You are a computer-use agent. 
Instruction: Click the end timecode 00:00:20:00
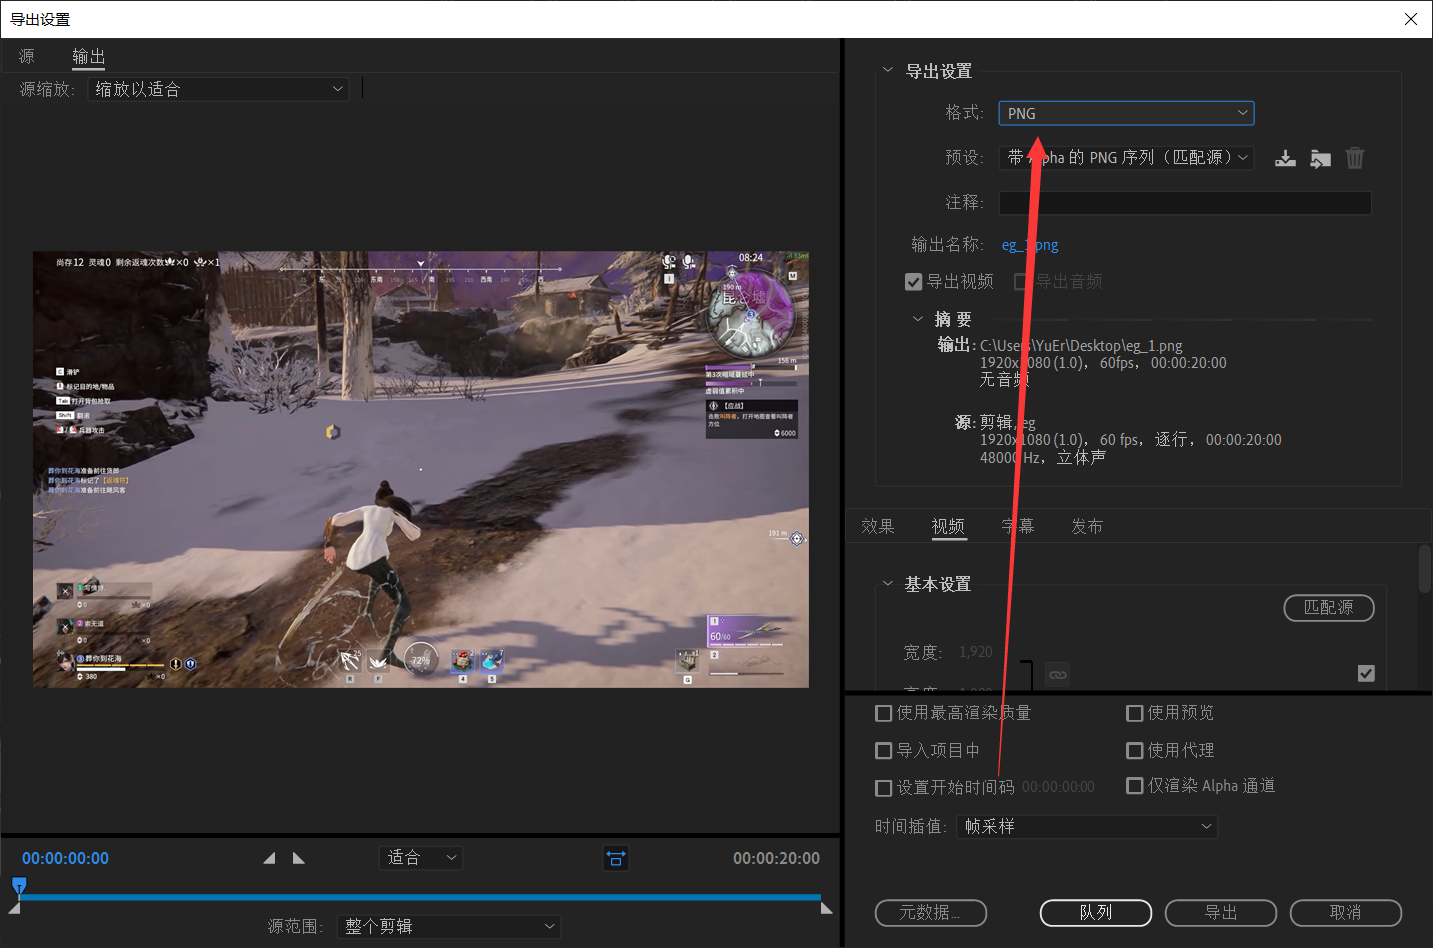776,858
